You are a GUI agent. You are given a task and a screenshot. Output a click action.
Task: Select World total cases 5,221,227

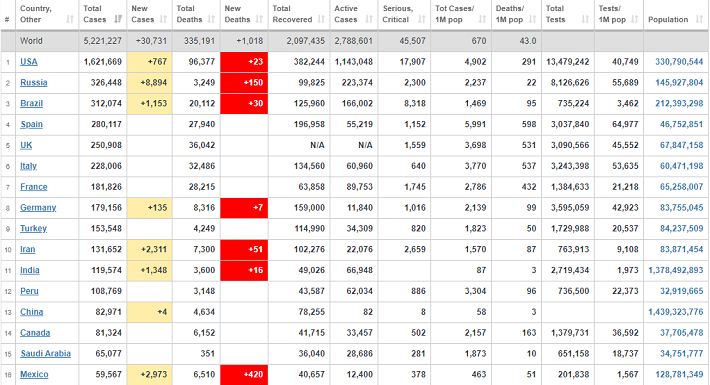102,41
